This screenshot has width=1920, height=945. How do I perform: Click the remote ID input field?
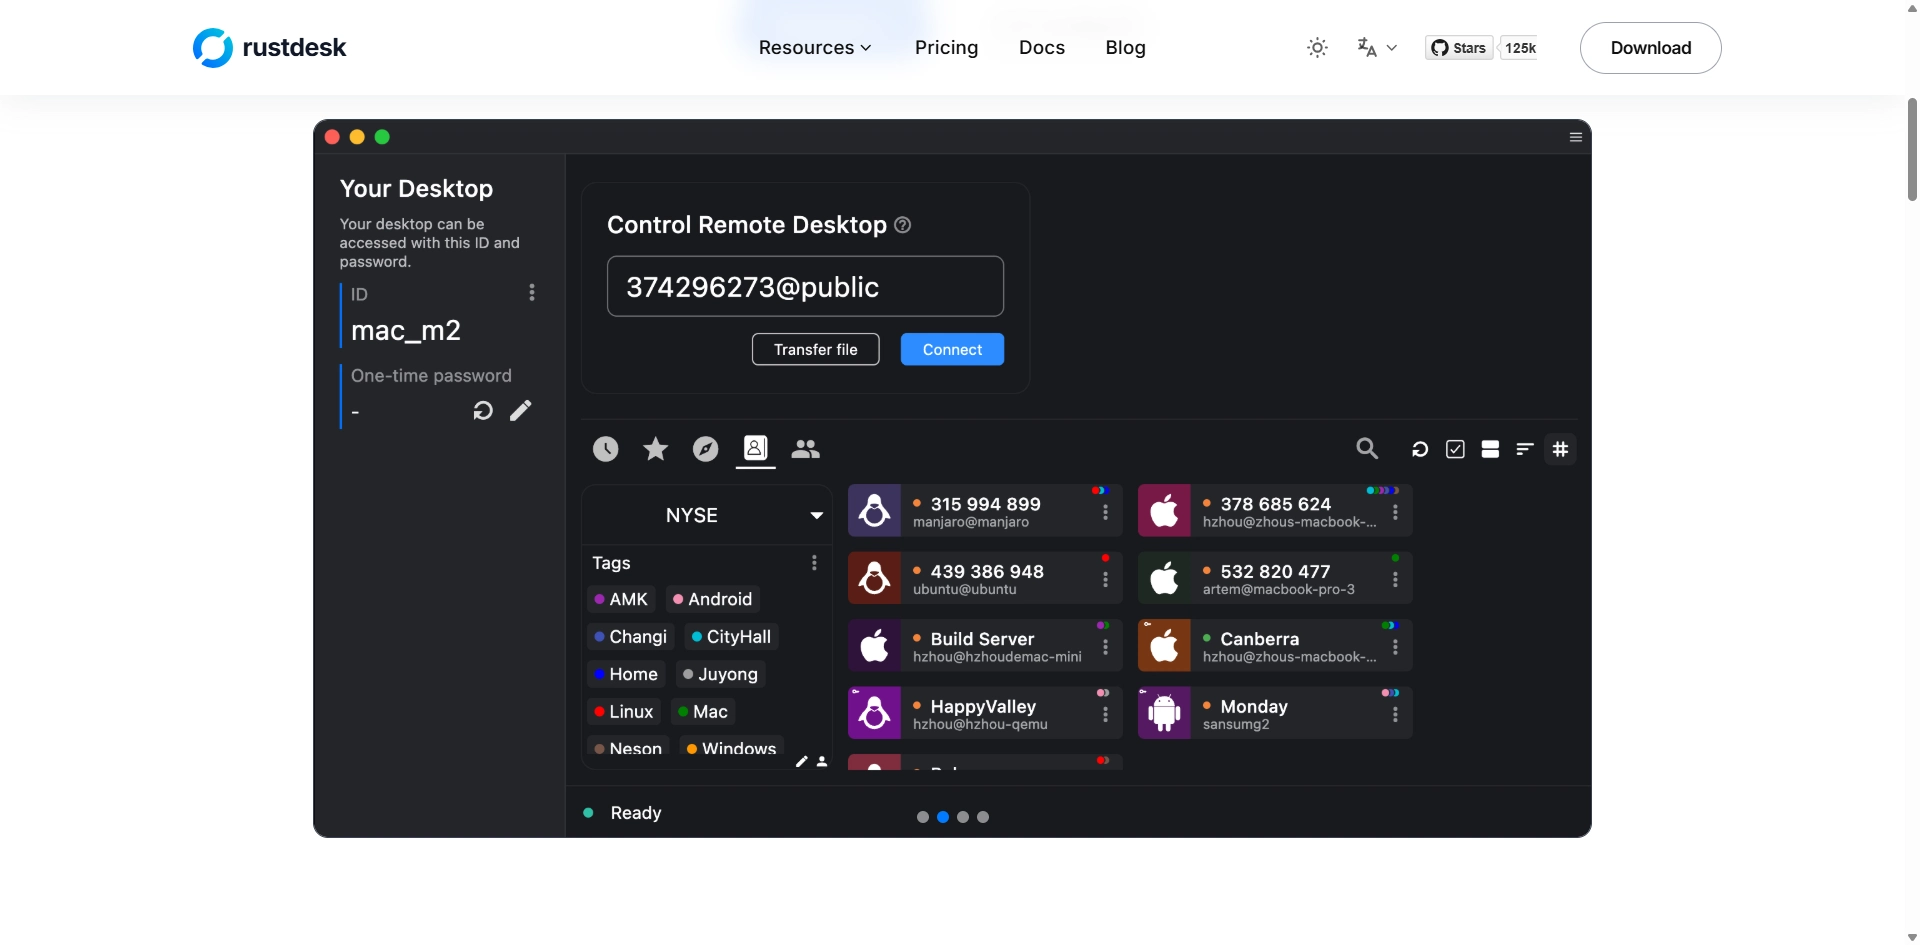tap(805, 286)
